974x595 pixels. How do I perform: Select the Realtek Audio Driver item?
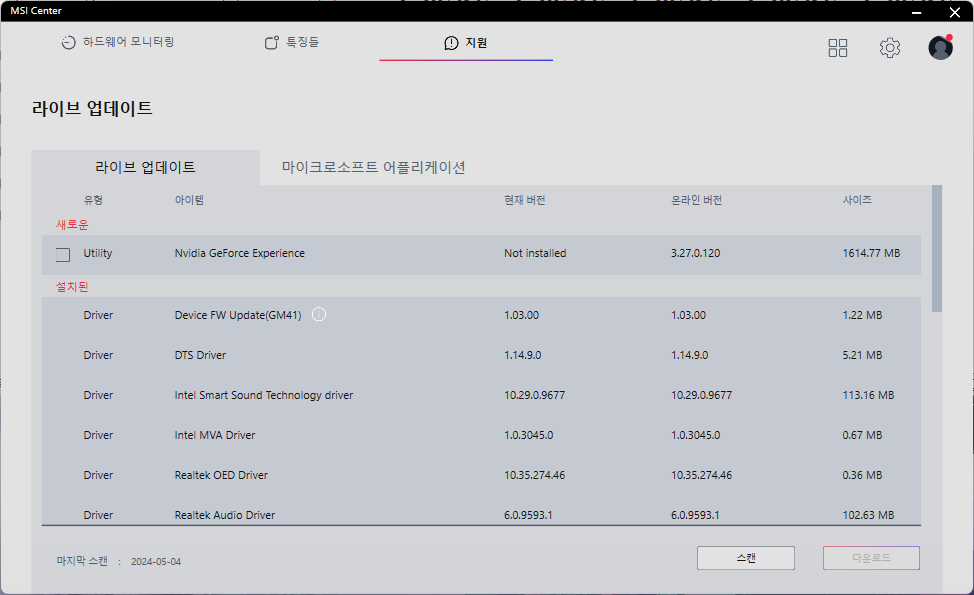click(x=225, y=515)
